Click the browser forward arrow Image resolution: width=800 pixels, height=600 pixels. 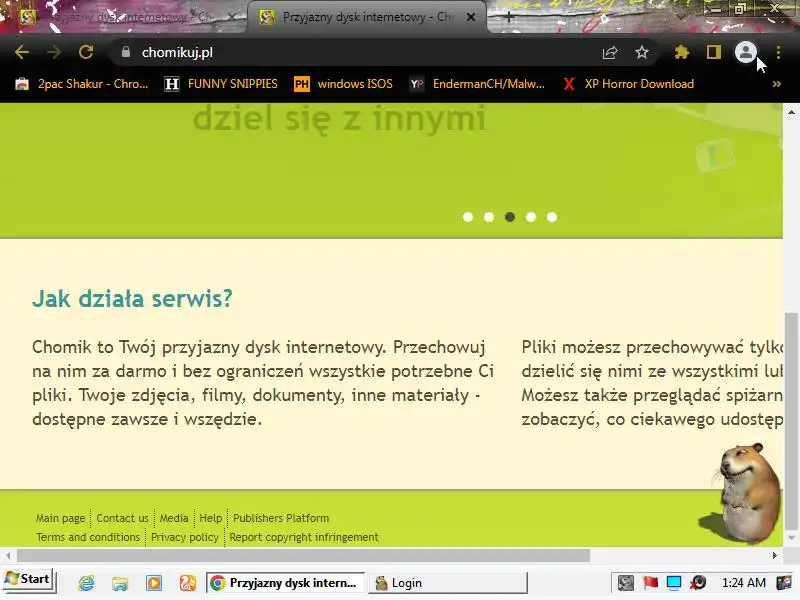pos(54,52)
